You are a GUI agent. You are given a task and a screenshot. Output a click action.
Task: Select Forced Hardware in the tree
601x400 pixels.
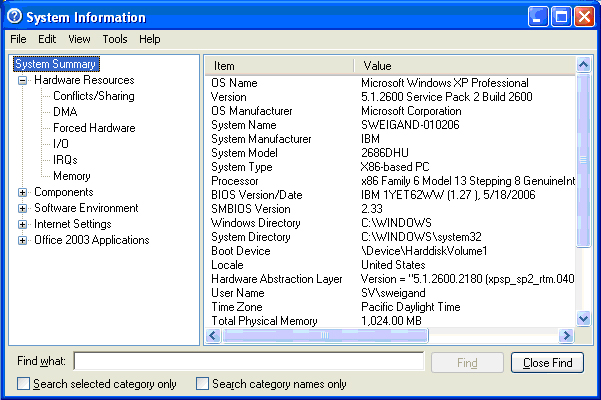tap(94, 128)
